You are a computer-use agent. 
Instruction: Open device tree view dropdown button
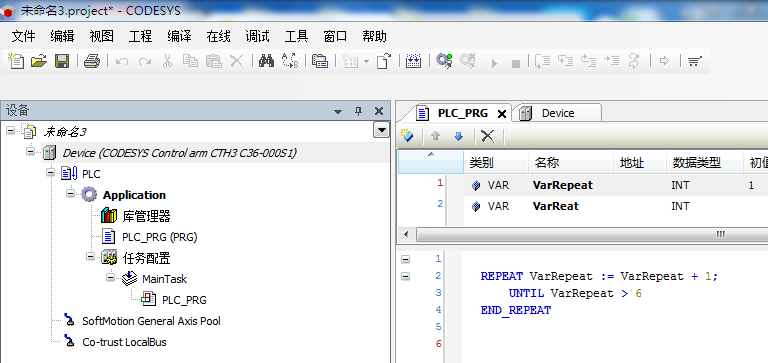pos(381,130)
